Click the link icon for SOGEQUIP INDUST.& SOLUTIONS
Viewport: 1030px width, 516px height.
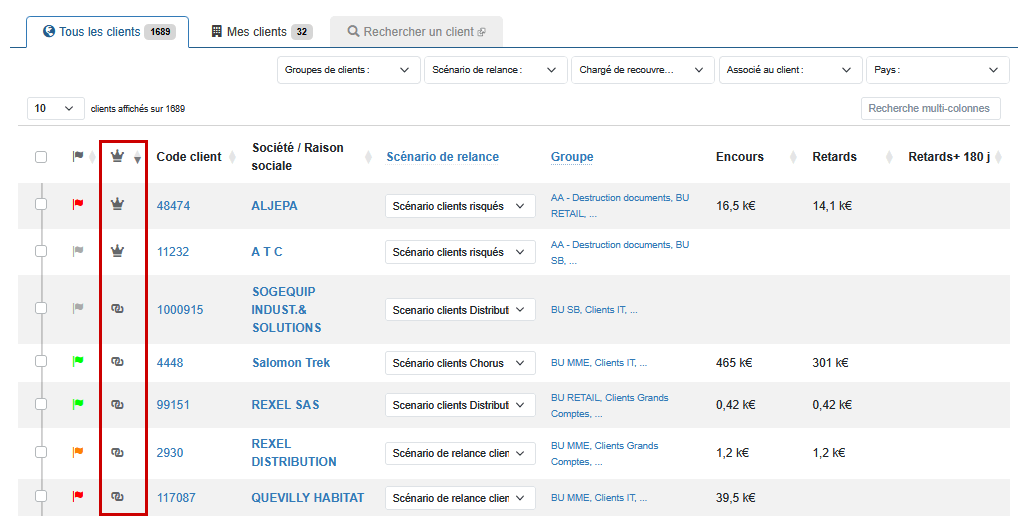(118, 309)
